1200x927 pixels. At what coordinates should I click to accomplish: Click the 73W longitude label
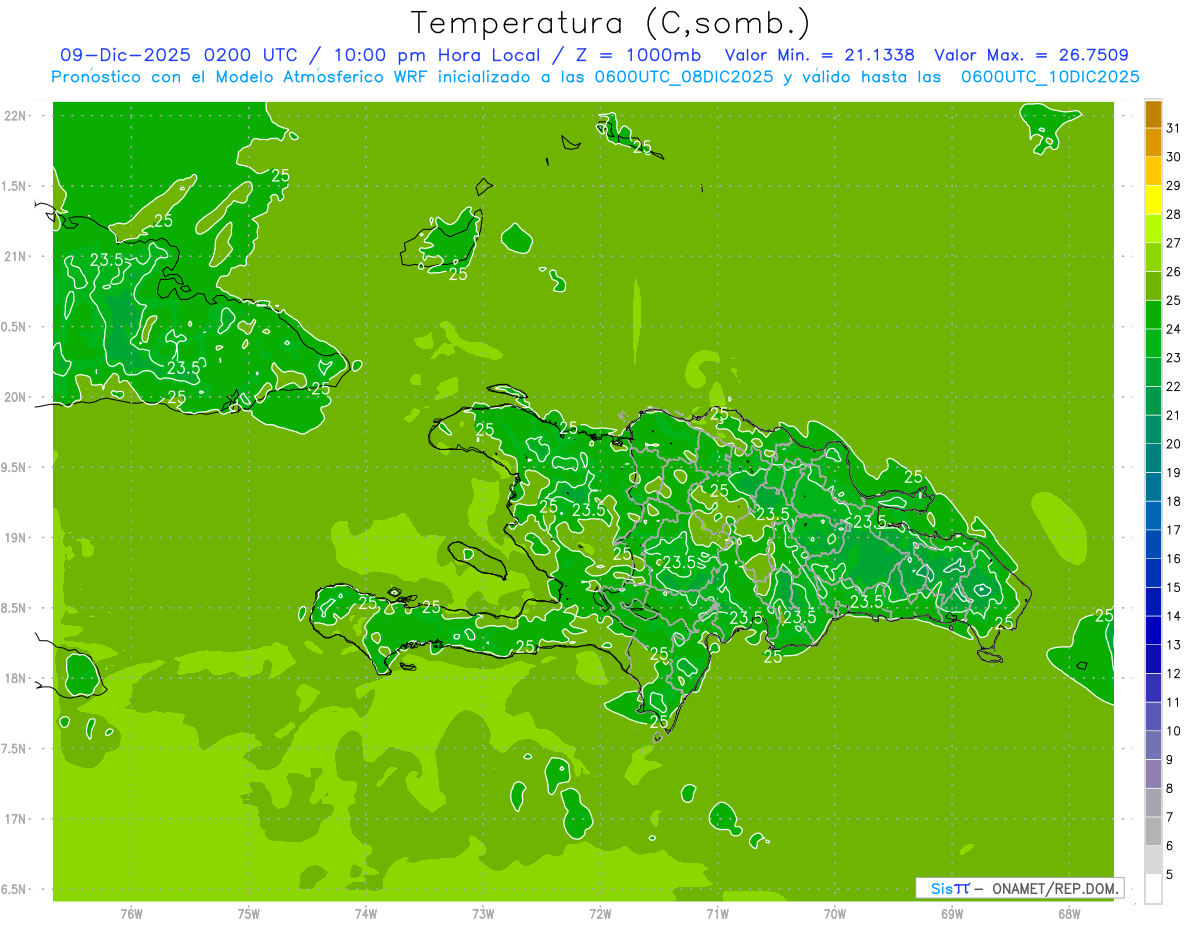tap(483, 913)
